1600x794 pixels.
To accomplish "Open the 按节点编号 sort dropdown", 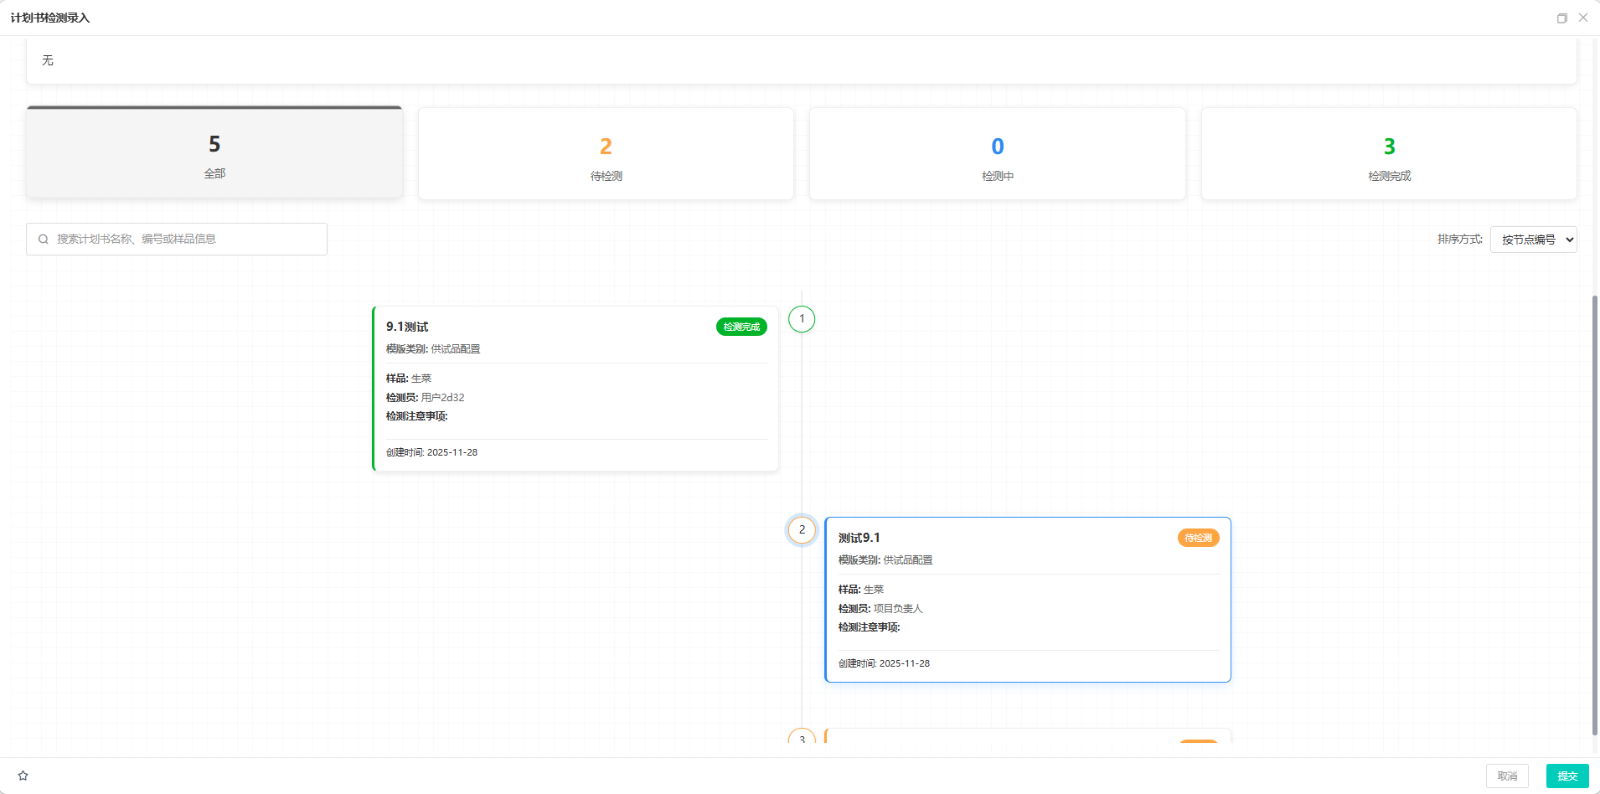I will [x=1533, y=239].
